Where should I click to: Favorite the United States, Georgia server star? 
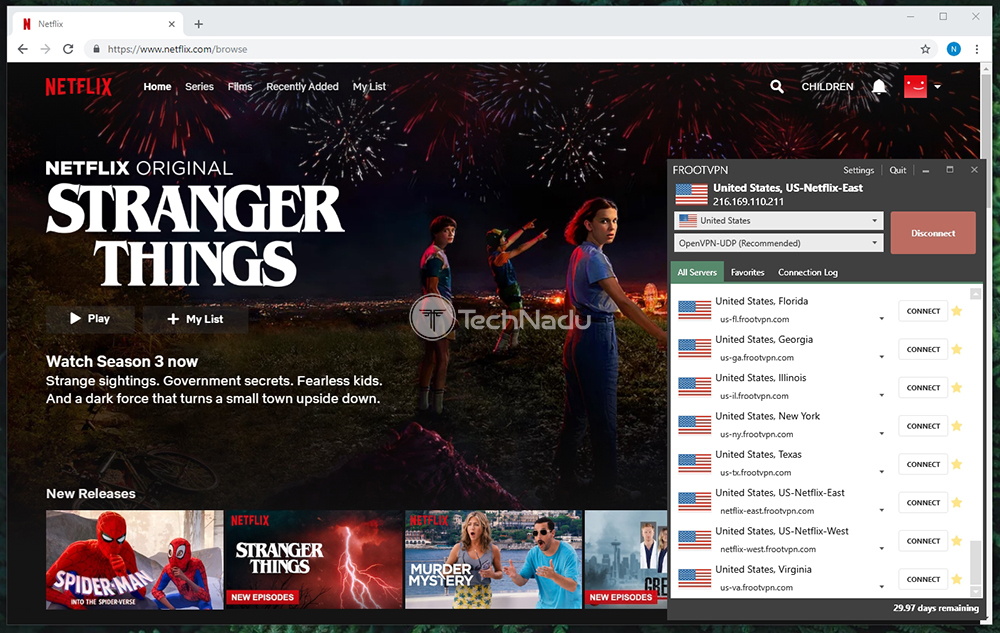957,349
